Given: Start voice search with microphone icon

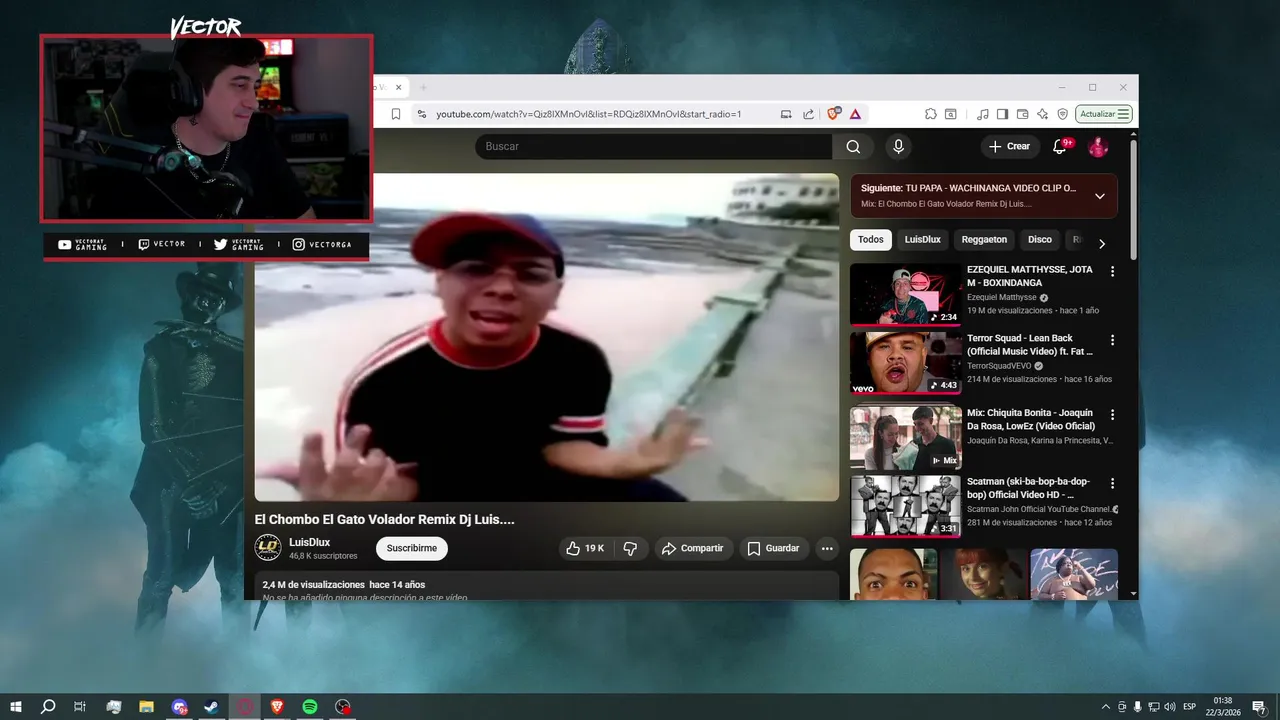Looking at the screenshot, I should (x=898, y=147).
